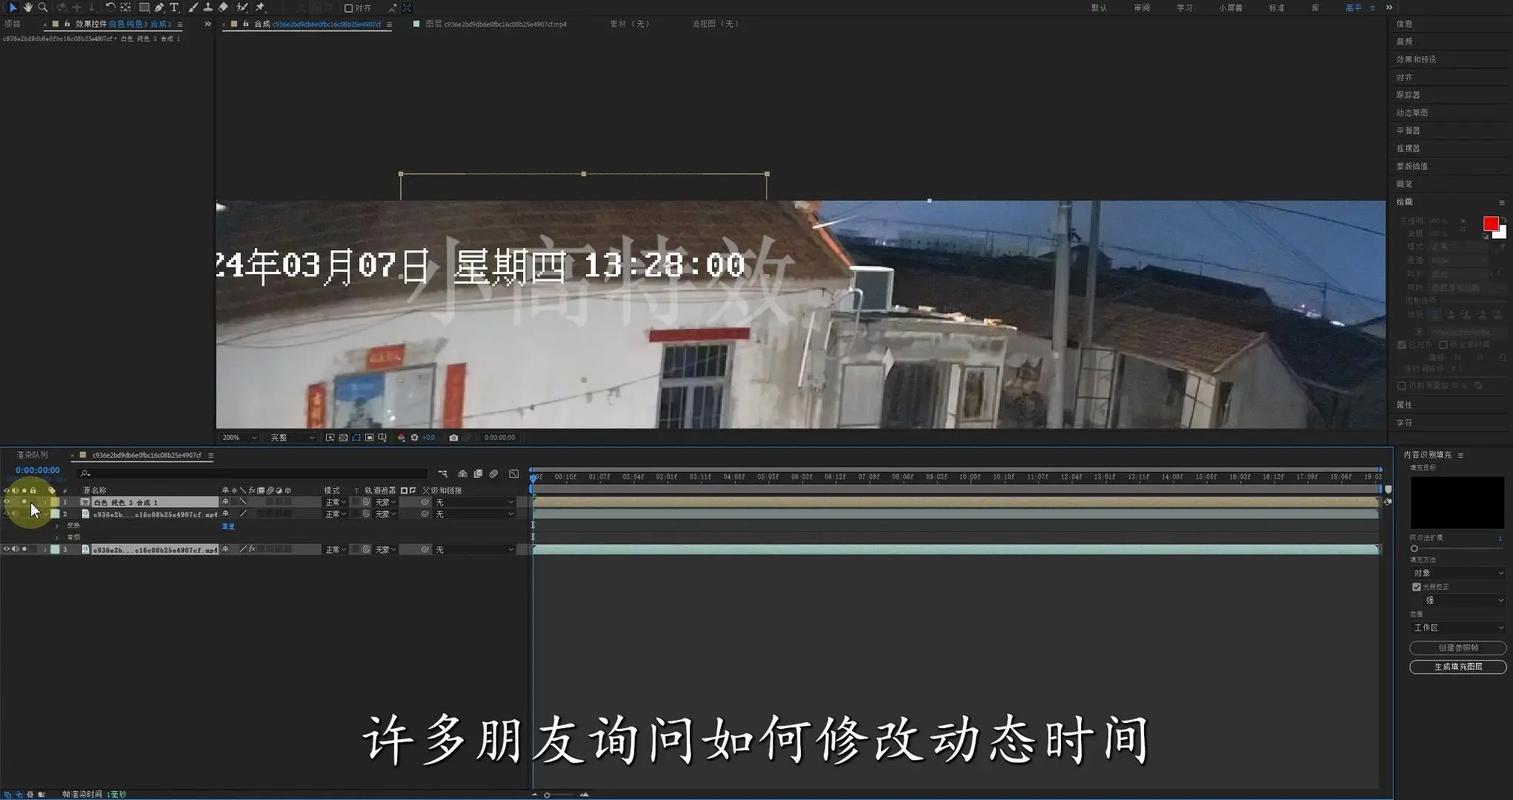Enable the 对齐 snapping checkbox in the toolbar
1513x800 pixels.
coord(346,8)
